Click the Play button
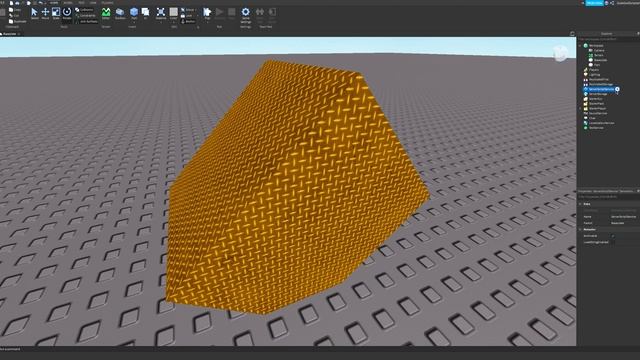 click(x=207, y=12)
